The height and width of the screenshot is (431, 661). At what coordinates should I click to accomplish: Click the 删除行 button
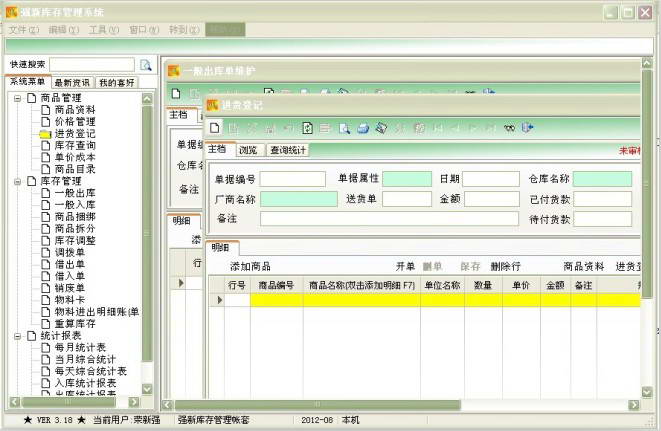tap(505, 267)
